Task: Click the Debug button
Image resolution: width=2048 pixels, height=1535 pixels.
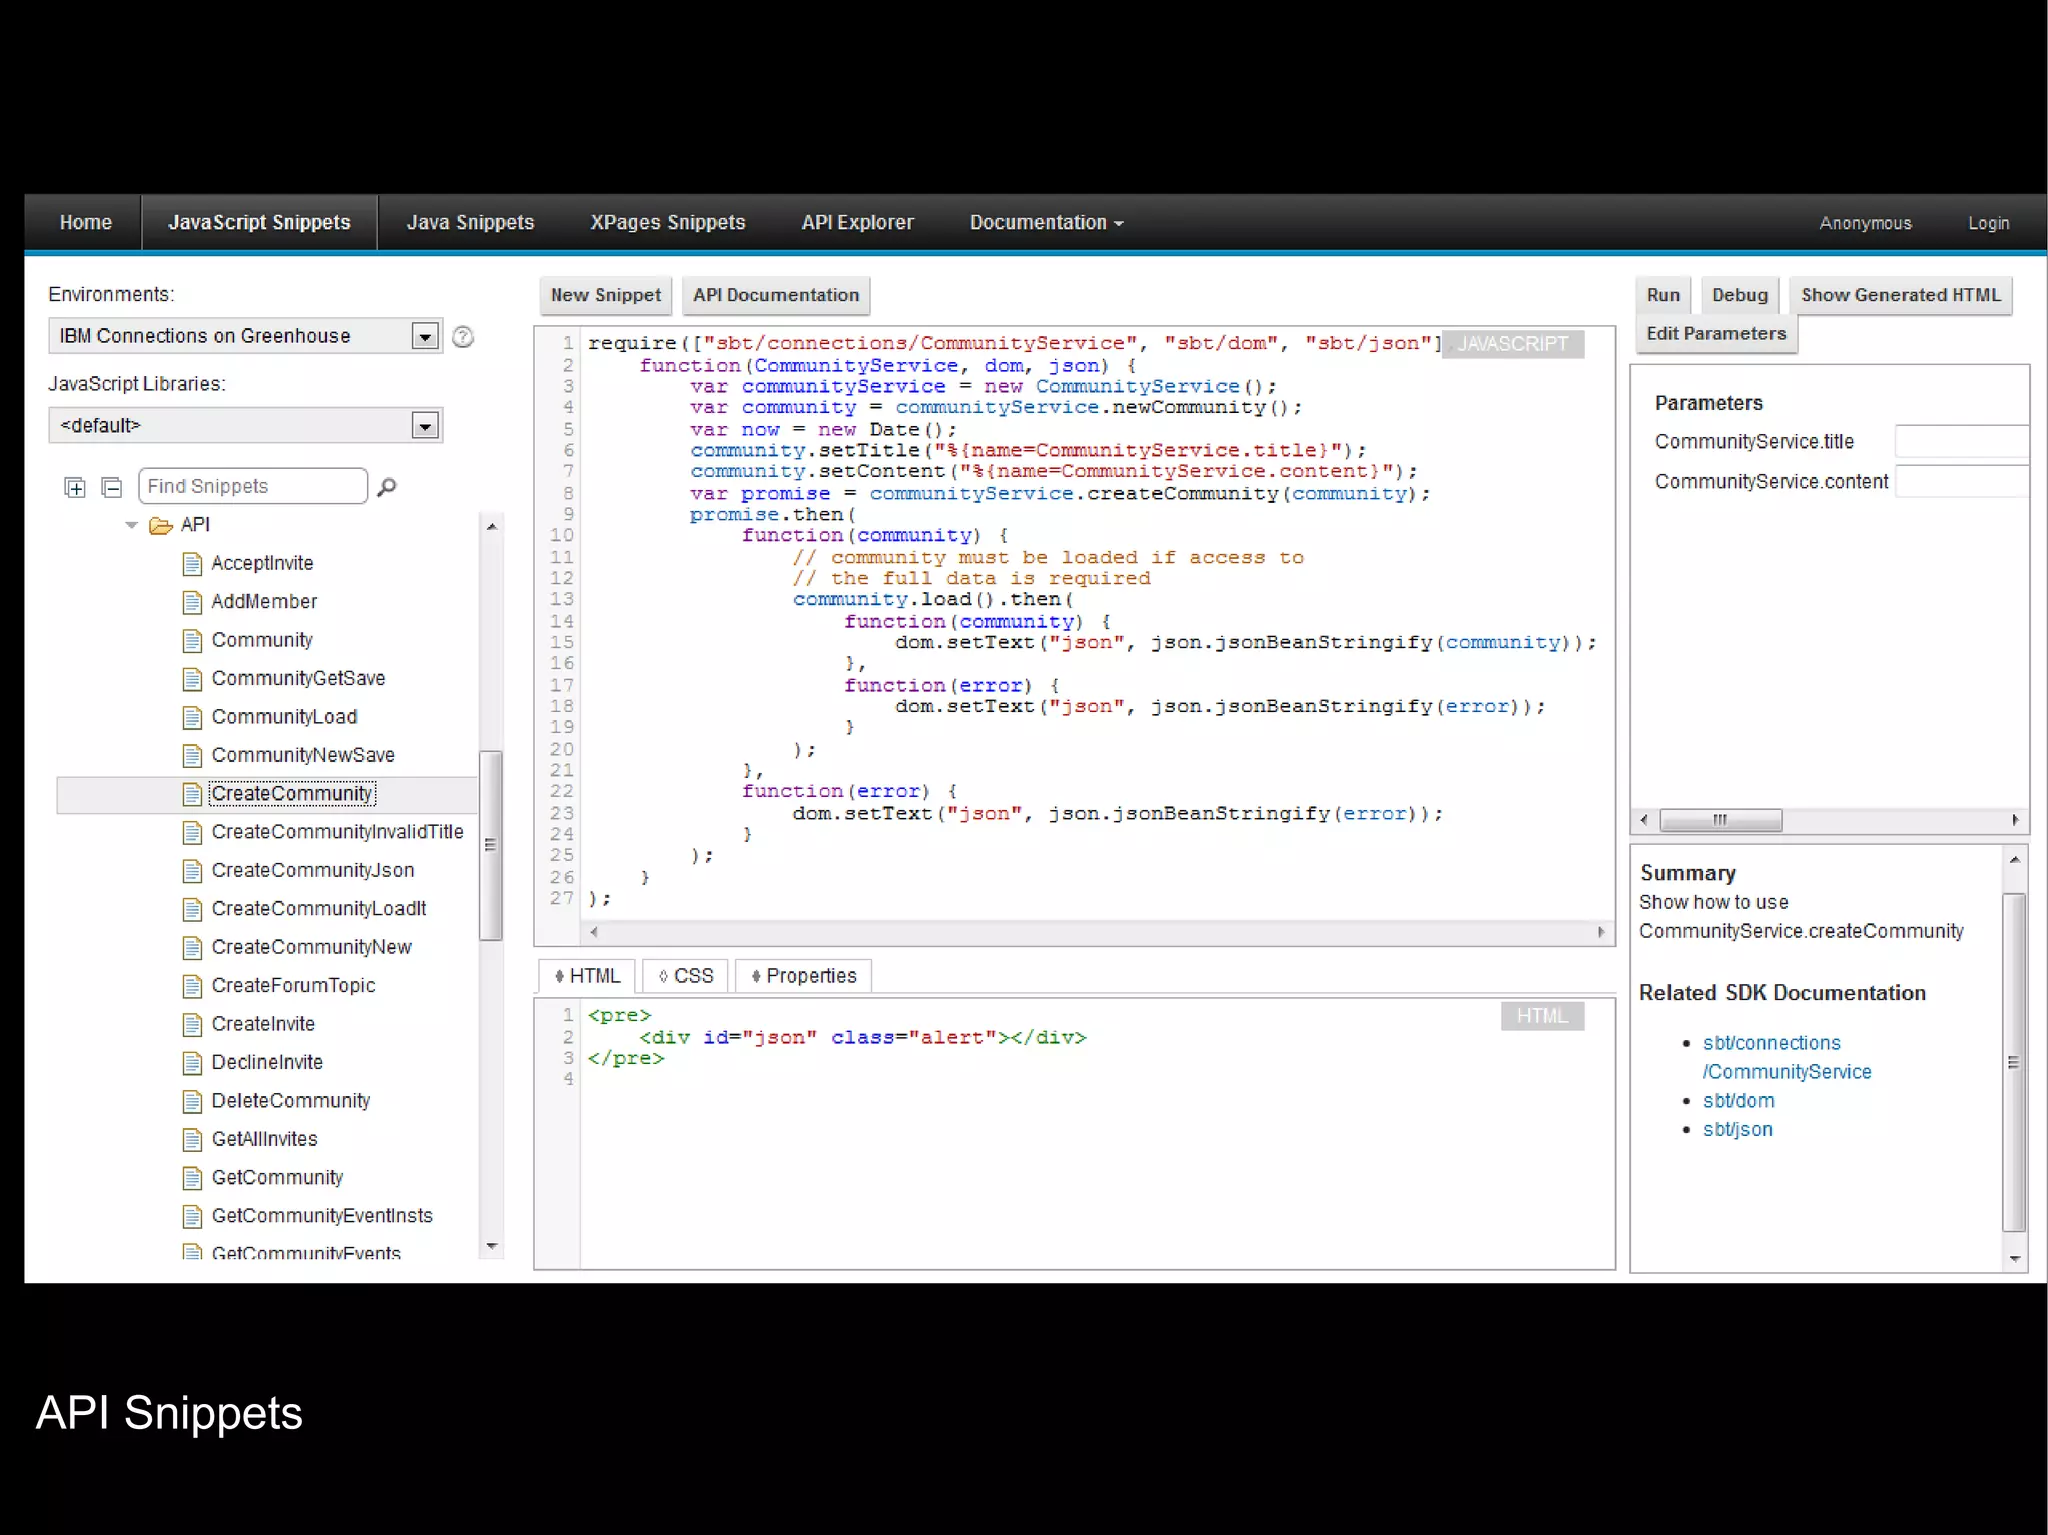Action: [x=1740, y=296]
